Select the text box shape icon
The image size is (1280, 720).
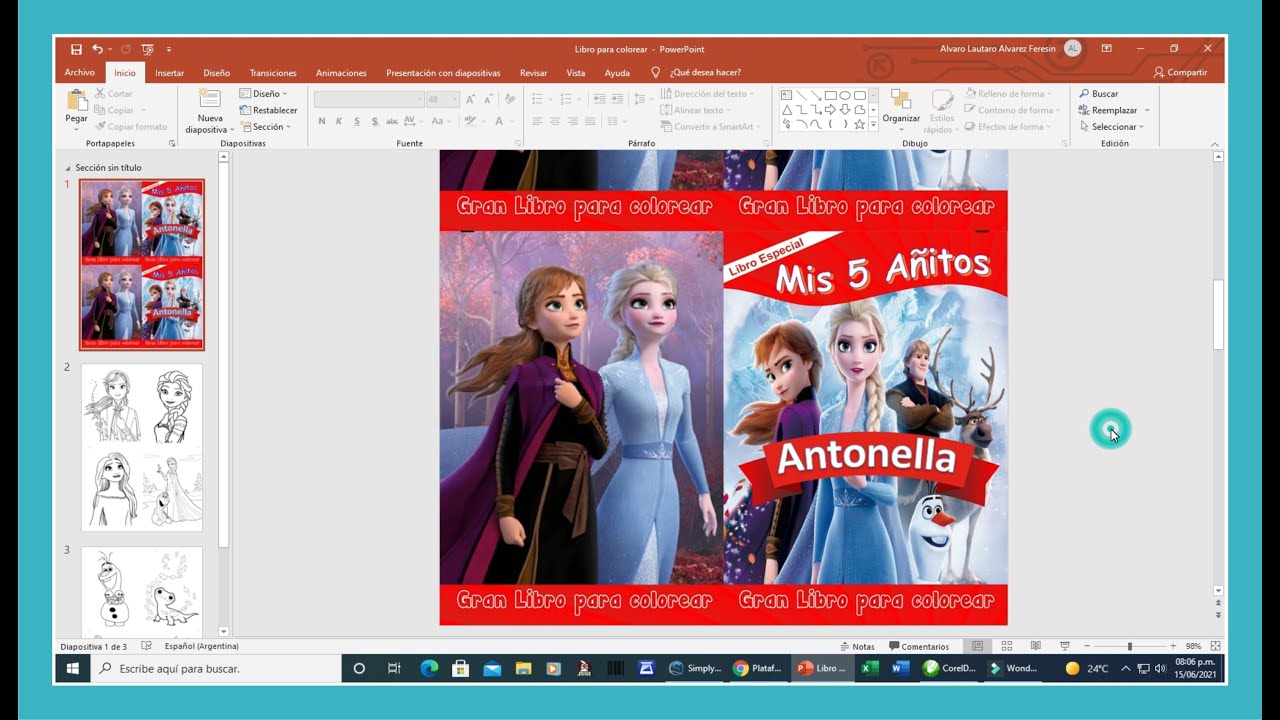787,95
